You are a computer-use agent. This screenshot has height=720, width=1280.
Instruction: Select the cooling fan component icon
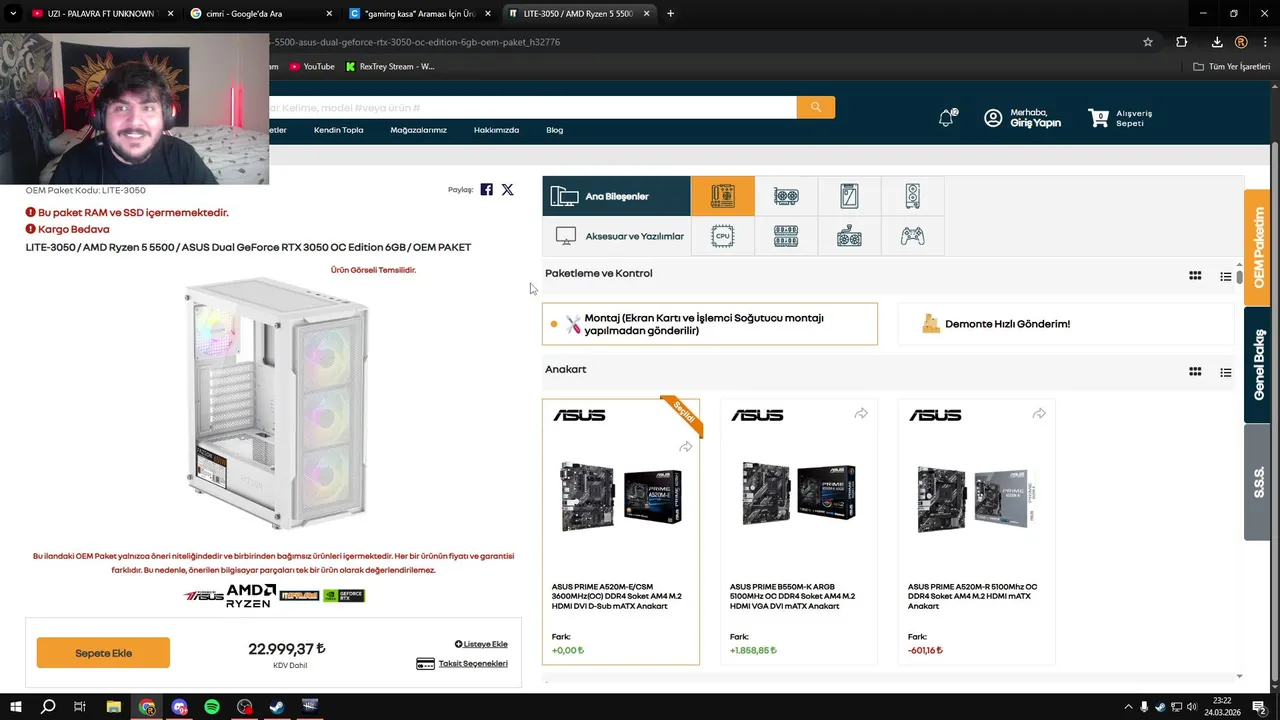coord(849,236)
